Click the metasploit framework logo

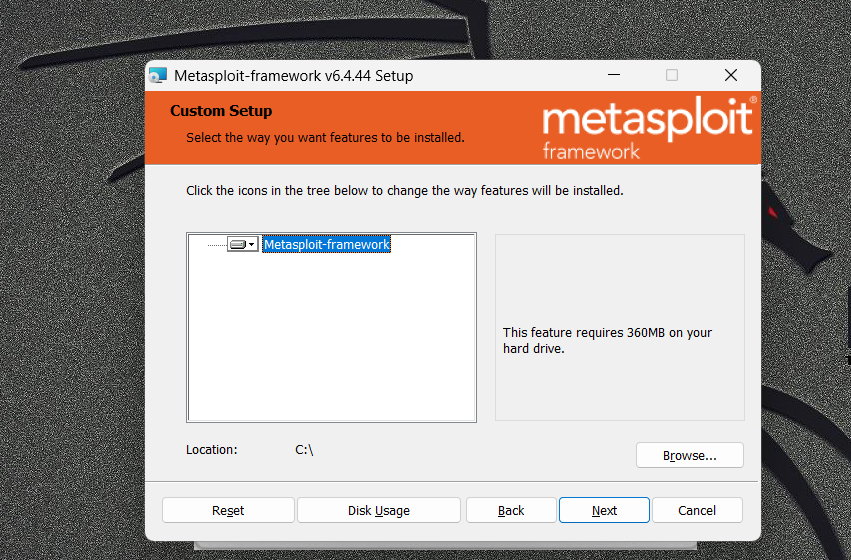(649, 128)
